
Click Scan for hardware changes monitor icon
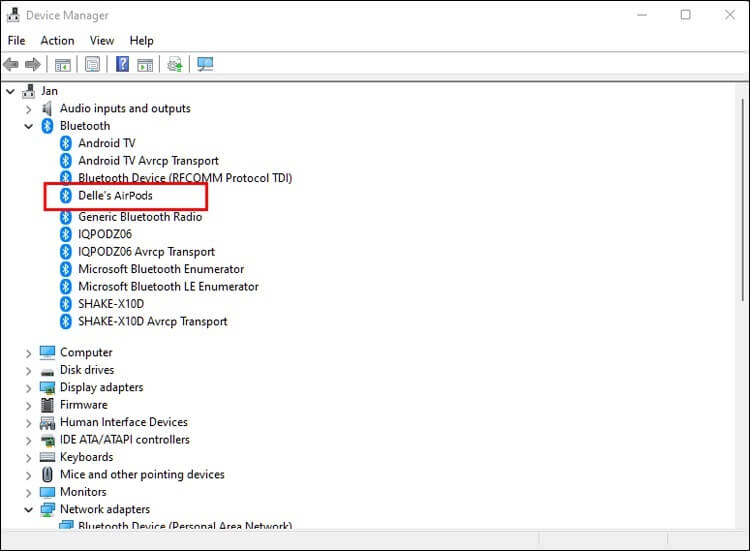tap(205, 64)
